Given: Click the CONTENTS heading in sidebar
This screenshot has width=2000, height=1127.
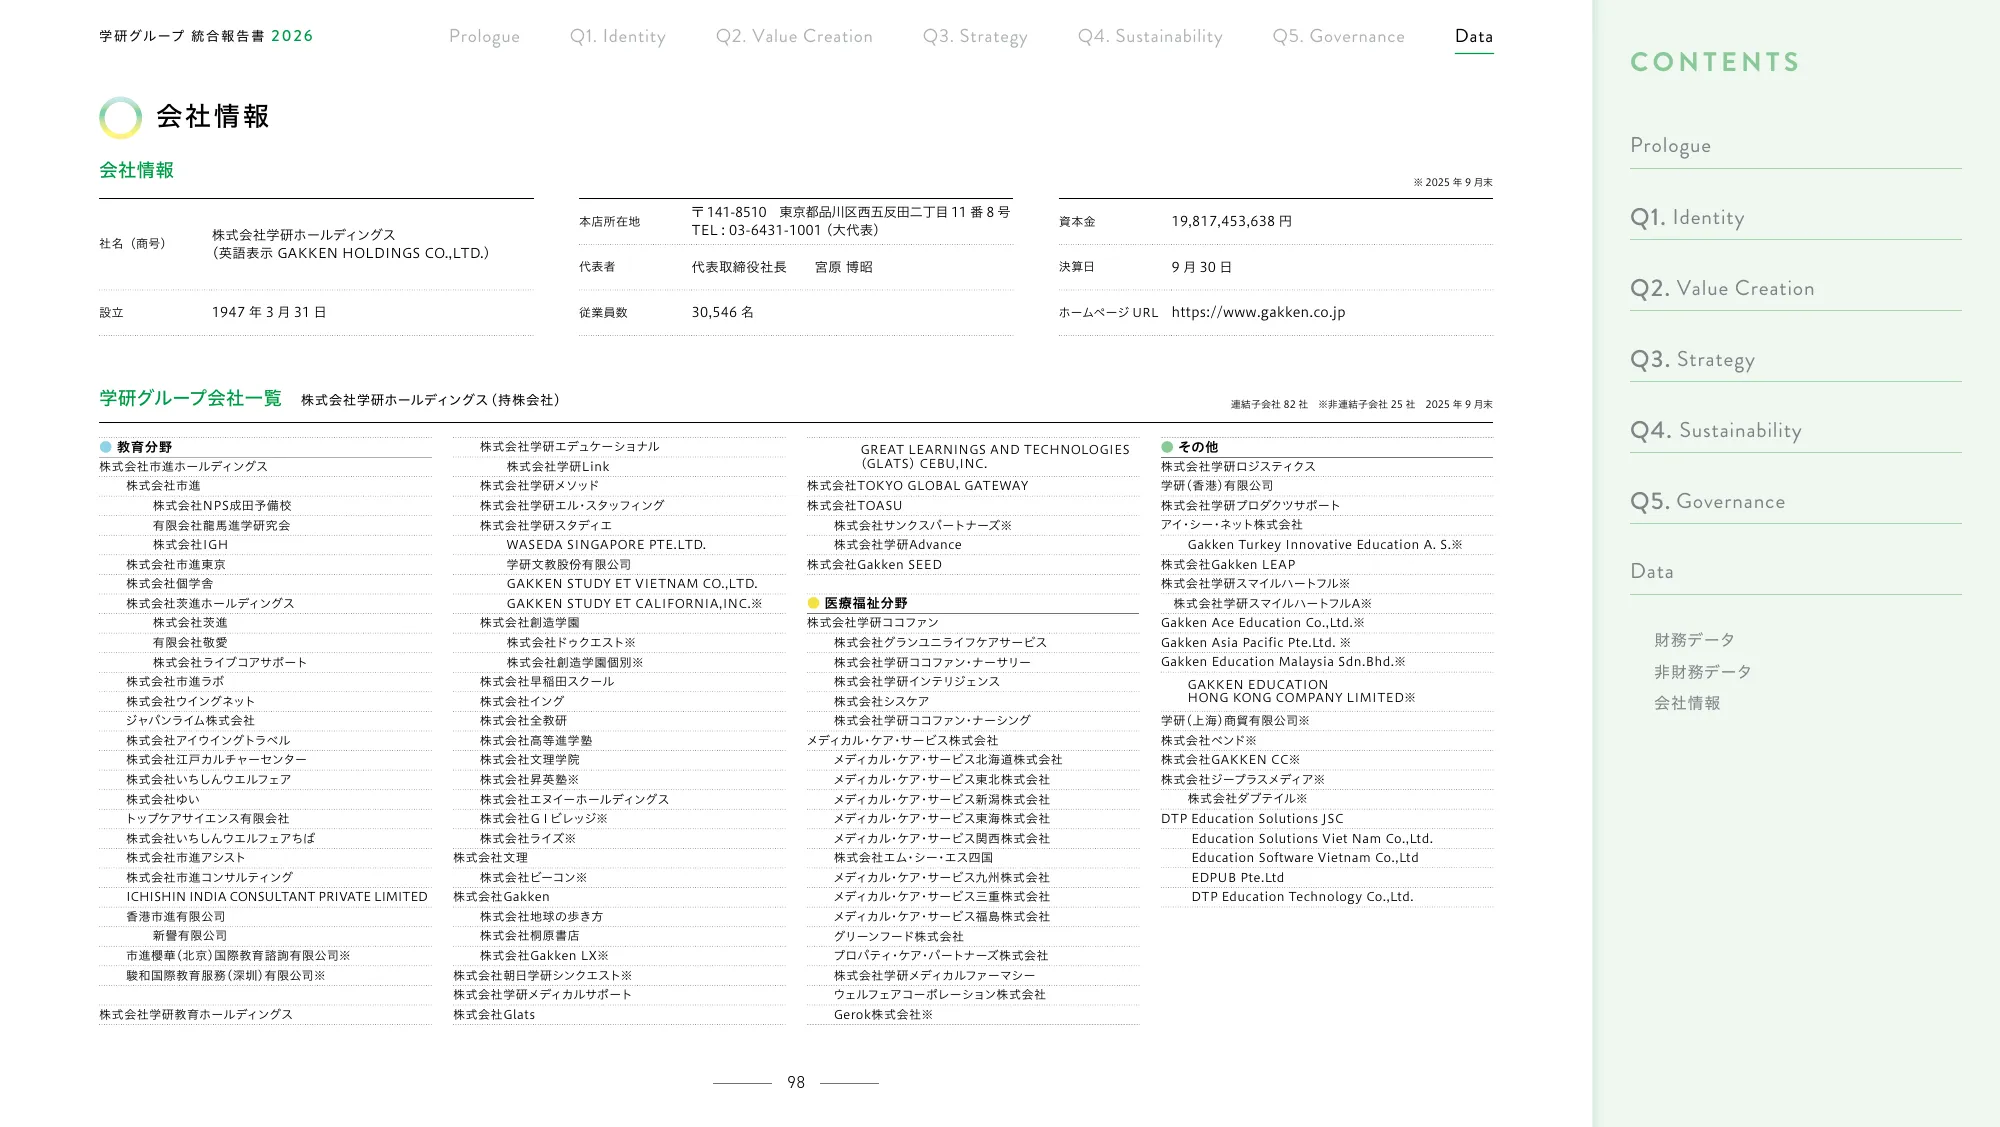Looking at the screenshot, I should click(x=1715, y=62).
